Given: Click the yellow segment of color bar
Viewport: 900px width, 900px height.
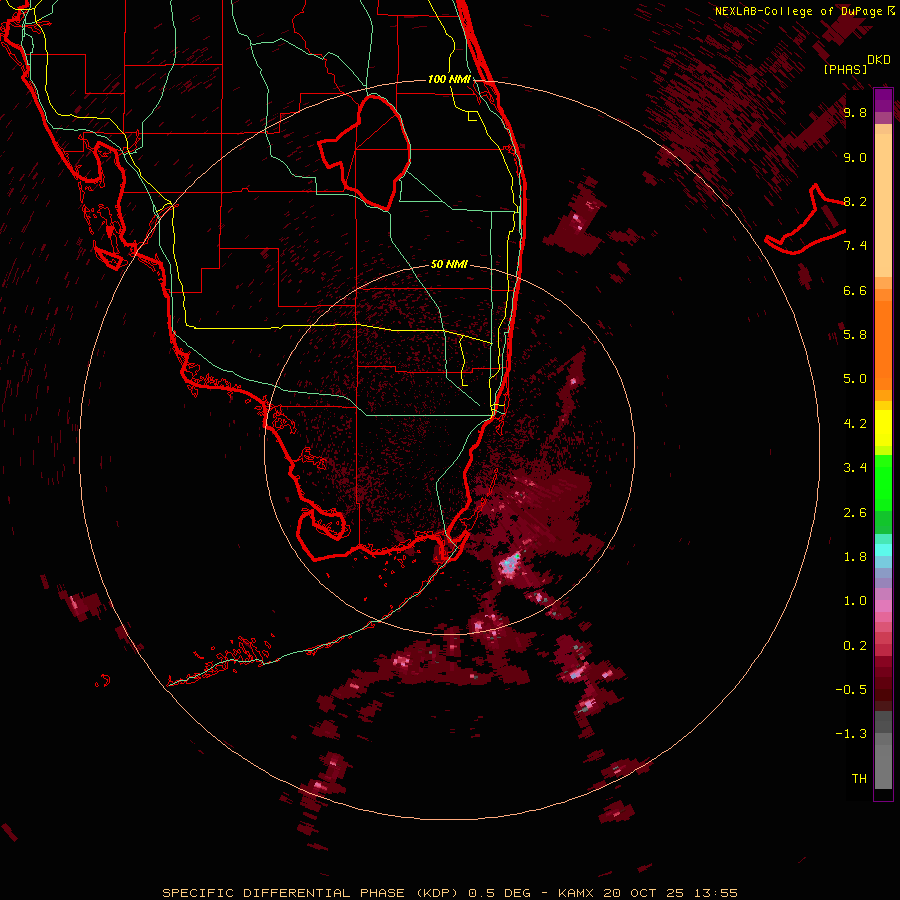Looking at the screenshot, I should (883, 428).
